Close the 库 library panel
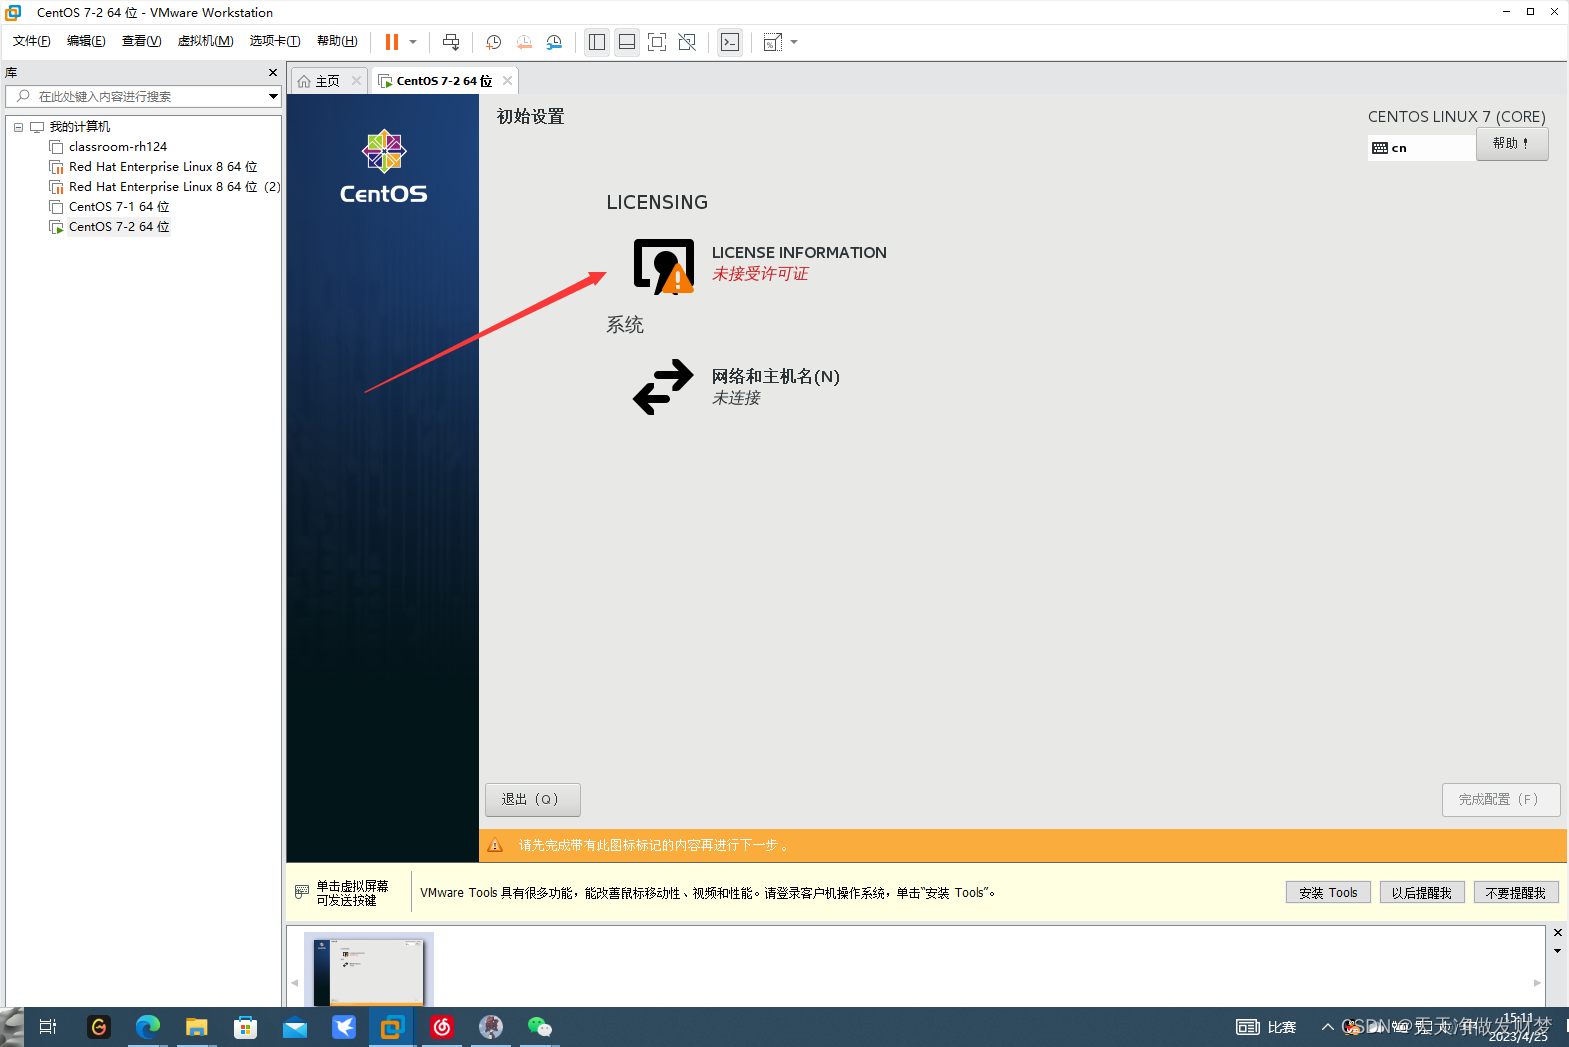Viewport: 1569px width, 1047px height. [x=273, y=73]
